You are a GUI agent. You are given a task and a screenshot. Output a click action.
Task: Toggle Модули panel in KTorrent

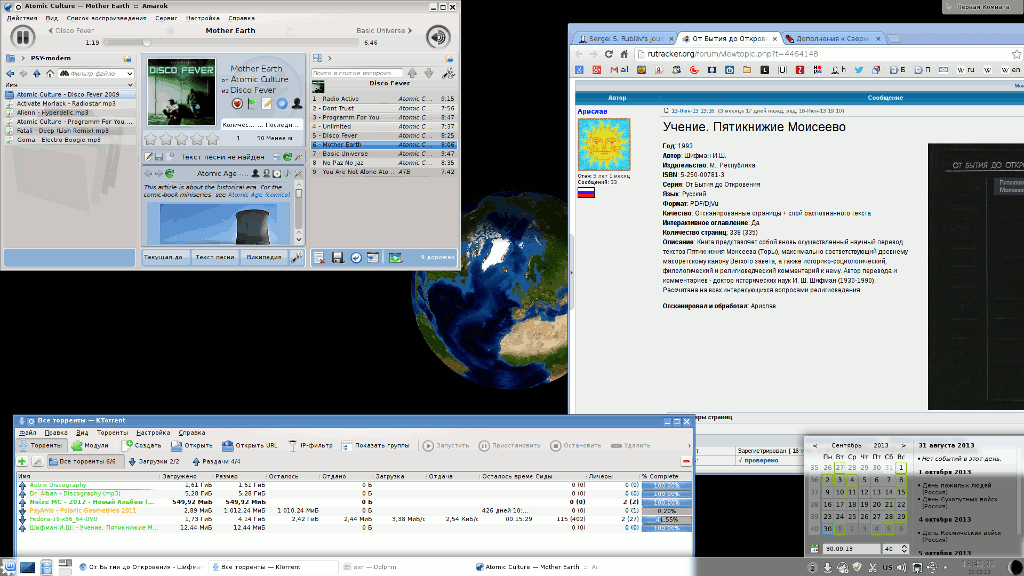pos(90,445)
